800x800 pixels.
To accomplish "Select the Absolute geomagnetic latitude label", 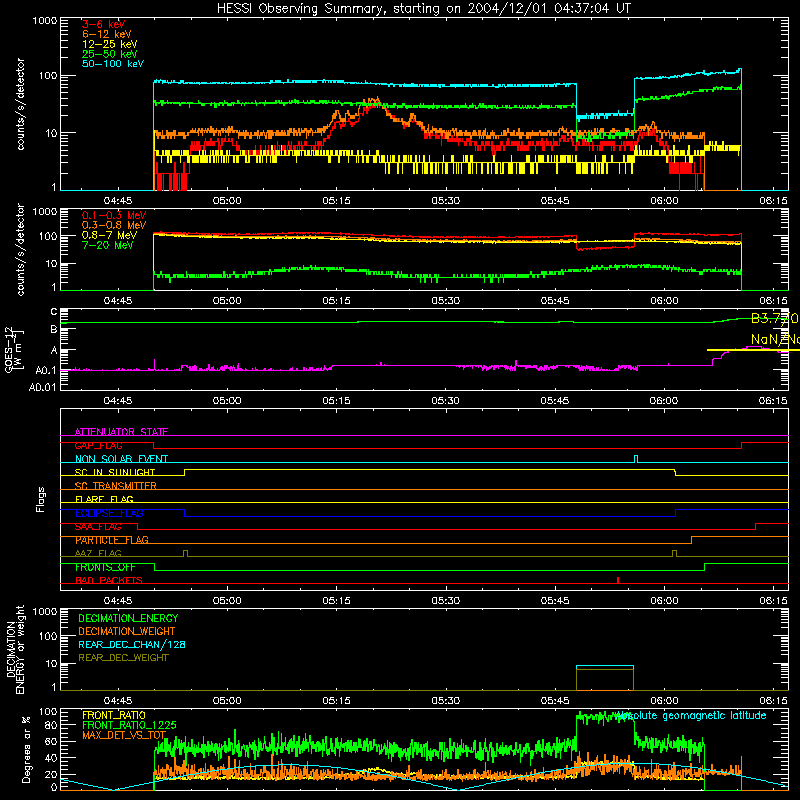I will click(x=690, y=715).
